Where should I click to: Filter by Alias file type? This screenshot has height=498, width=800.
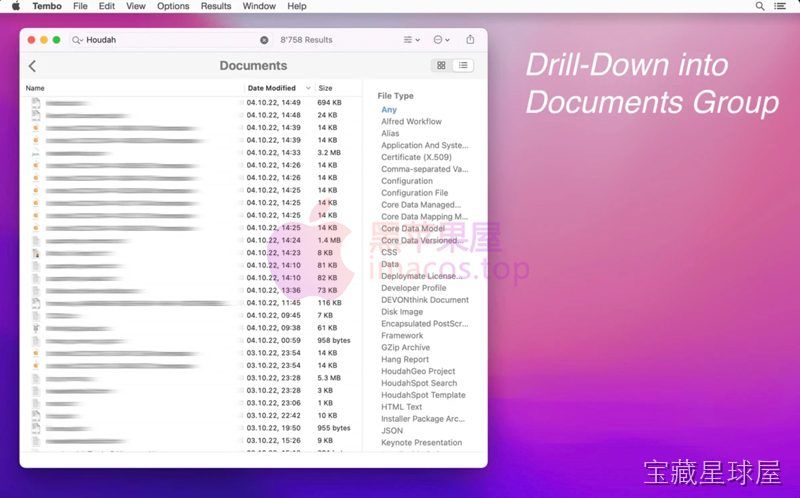tap(390, 133)
